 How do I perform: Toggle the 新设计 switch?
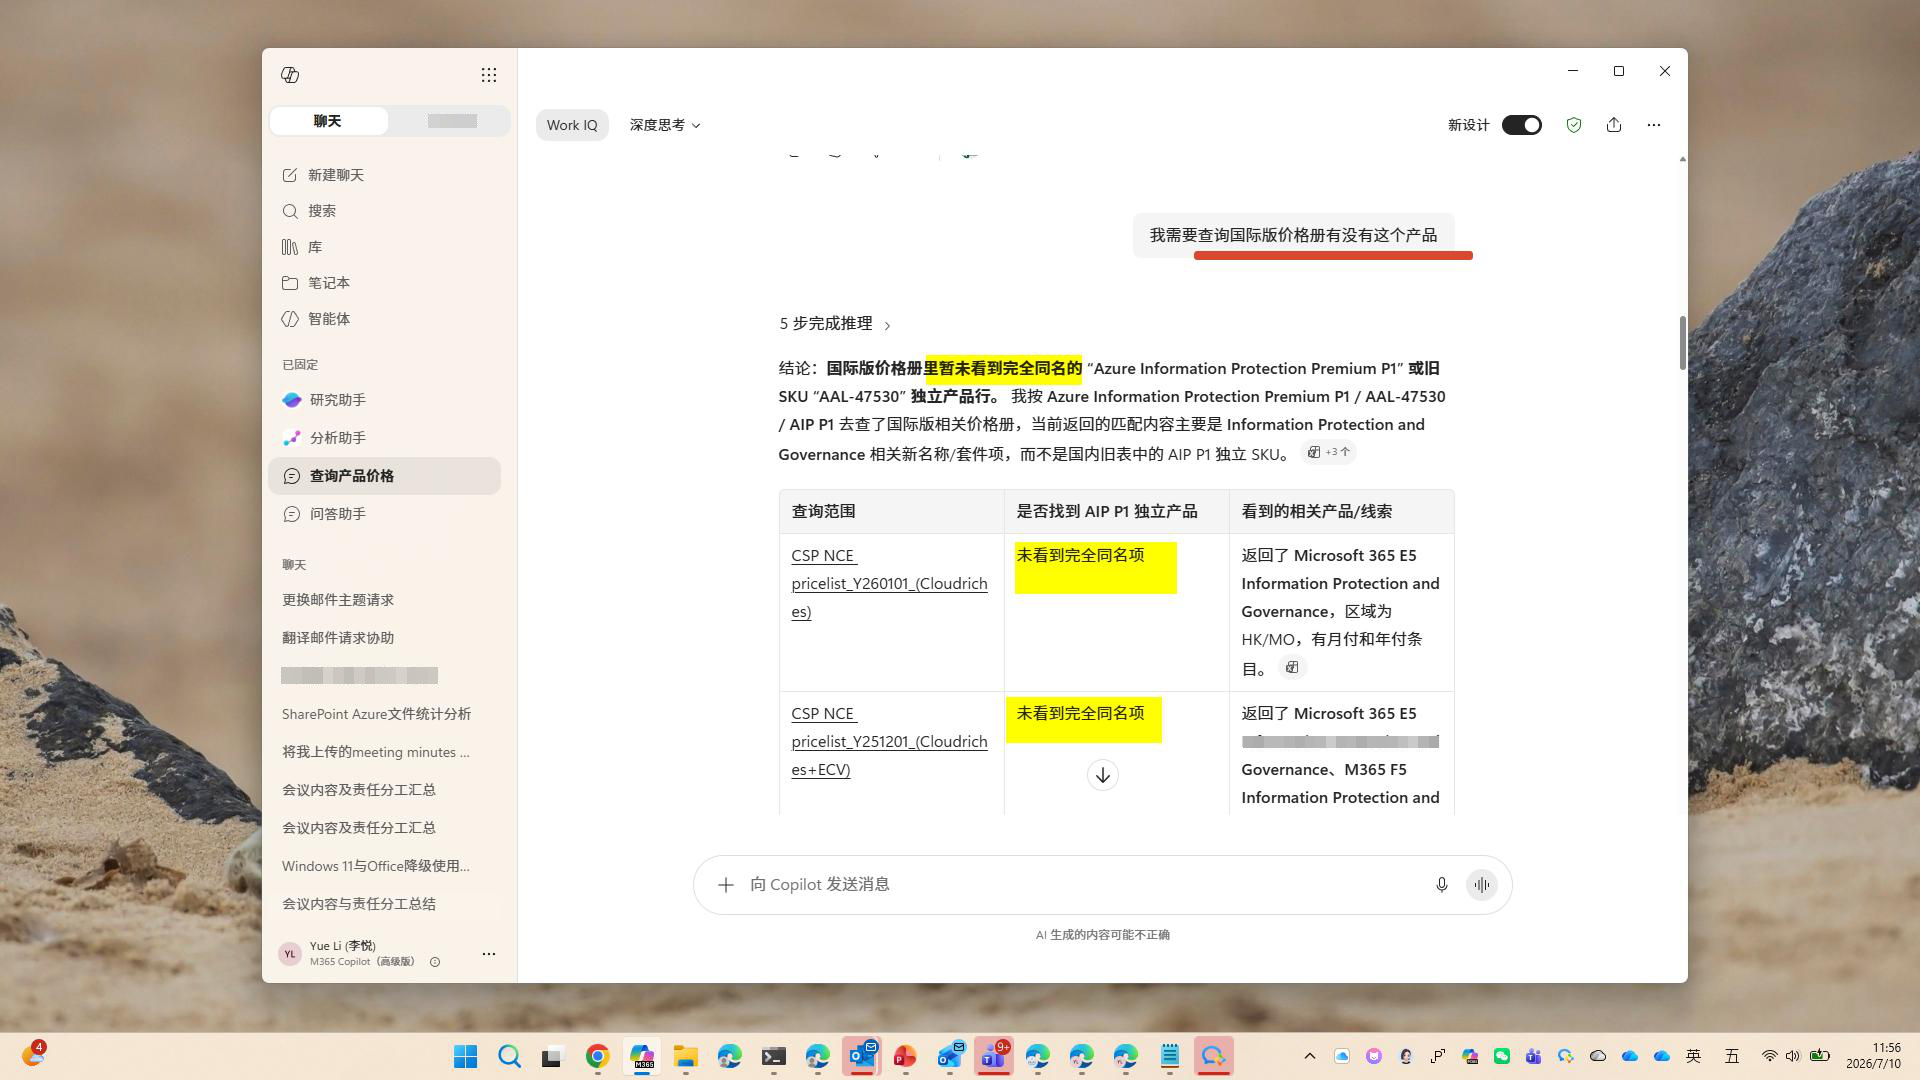[1522, 125]
